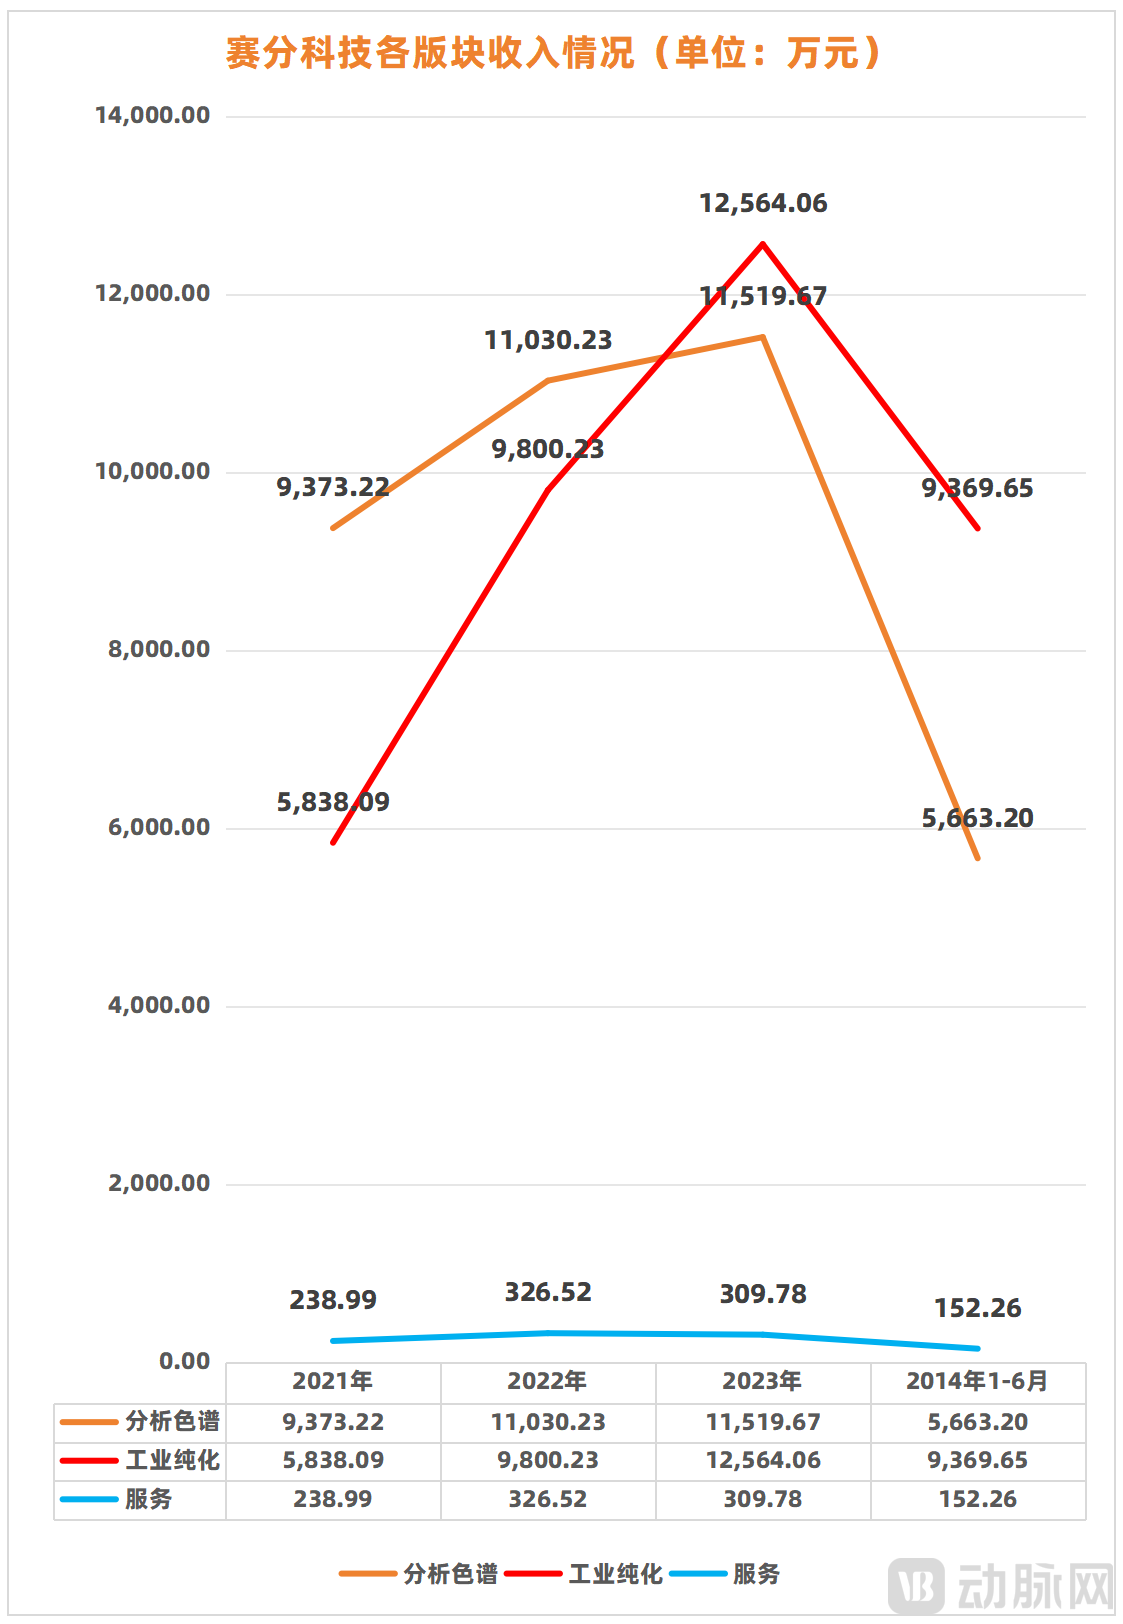Select table cell 152.26 in 服务 row
The height and width of the screenshot is (1624, 1123).
(x=977, y=1499)
